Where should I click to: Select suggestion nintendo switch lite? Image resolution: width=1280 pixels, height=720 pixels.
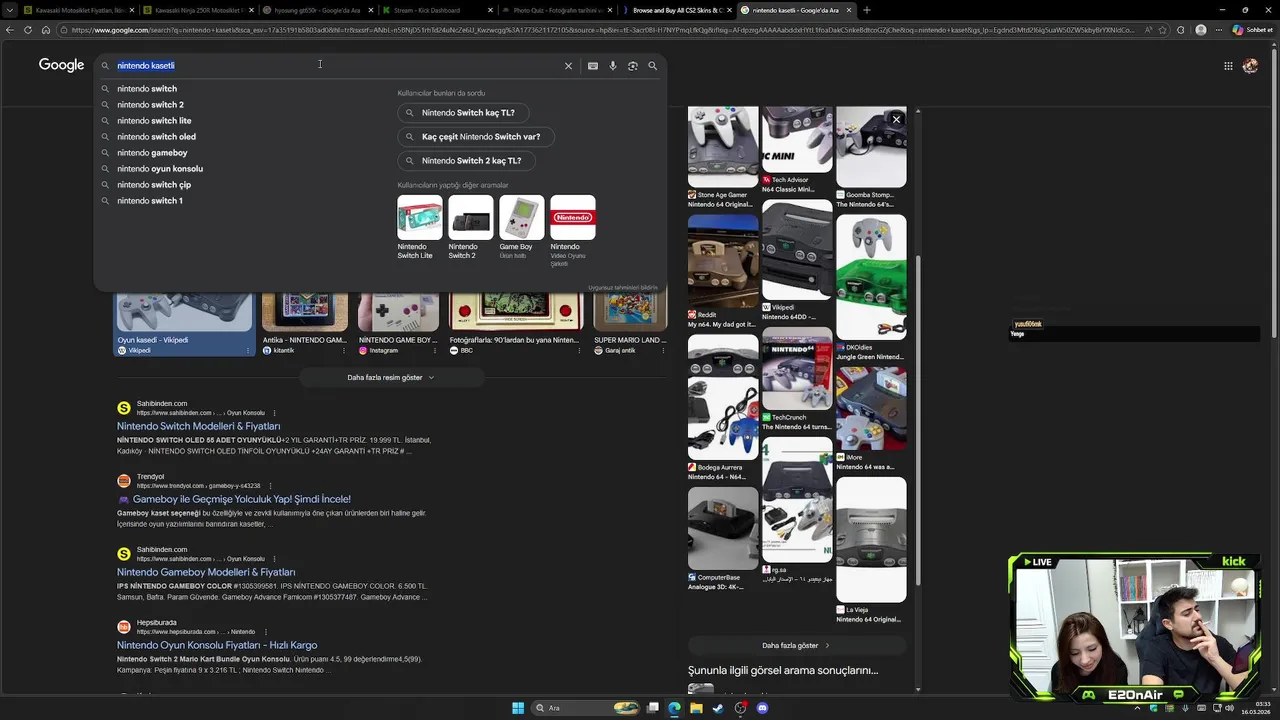(154, 121)
